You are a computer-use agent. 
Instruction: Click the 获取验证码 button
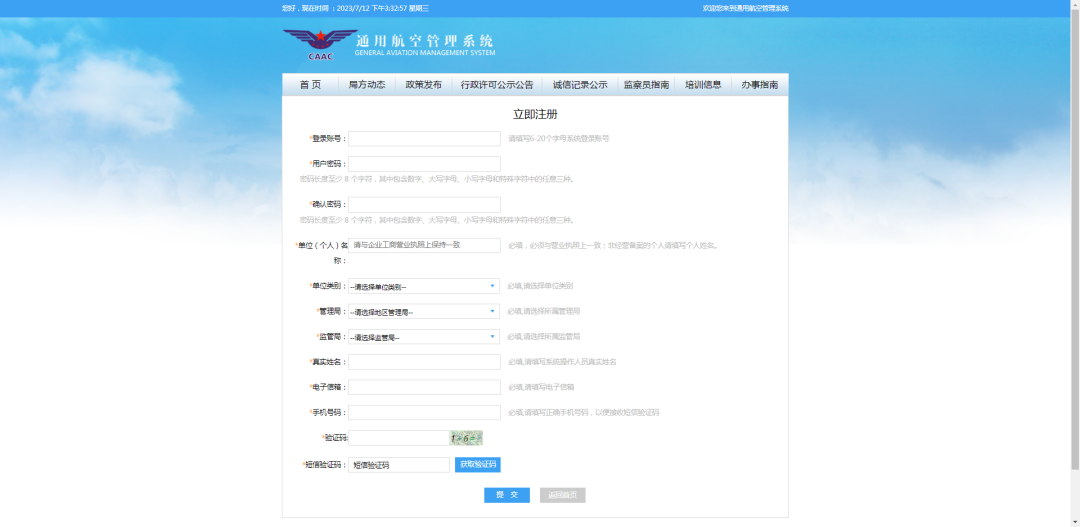click(477, 465)
